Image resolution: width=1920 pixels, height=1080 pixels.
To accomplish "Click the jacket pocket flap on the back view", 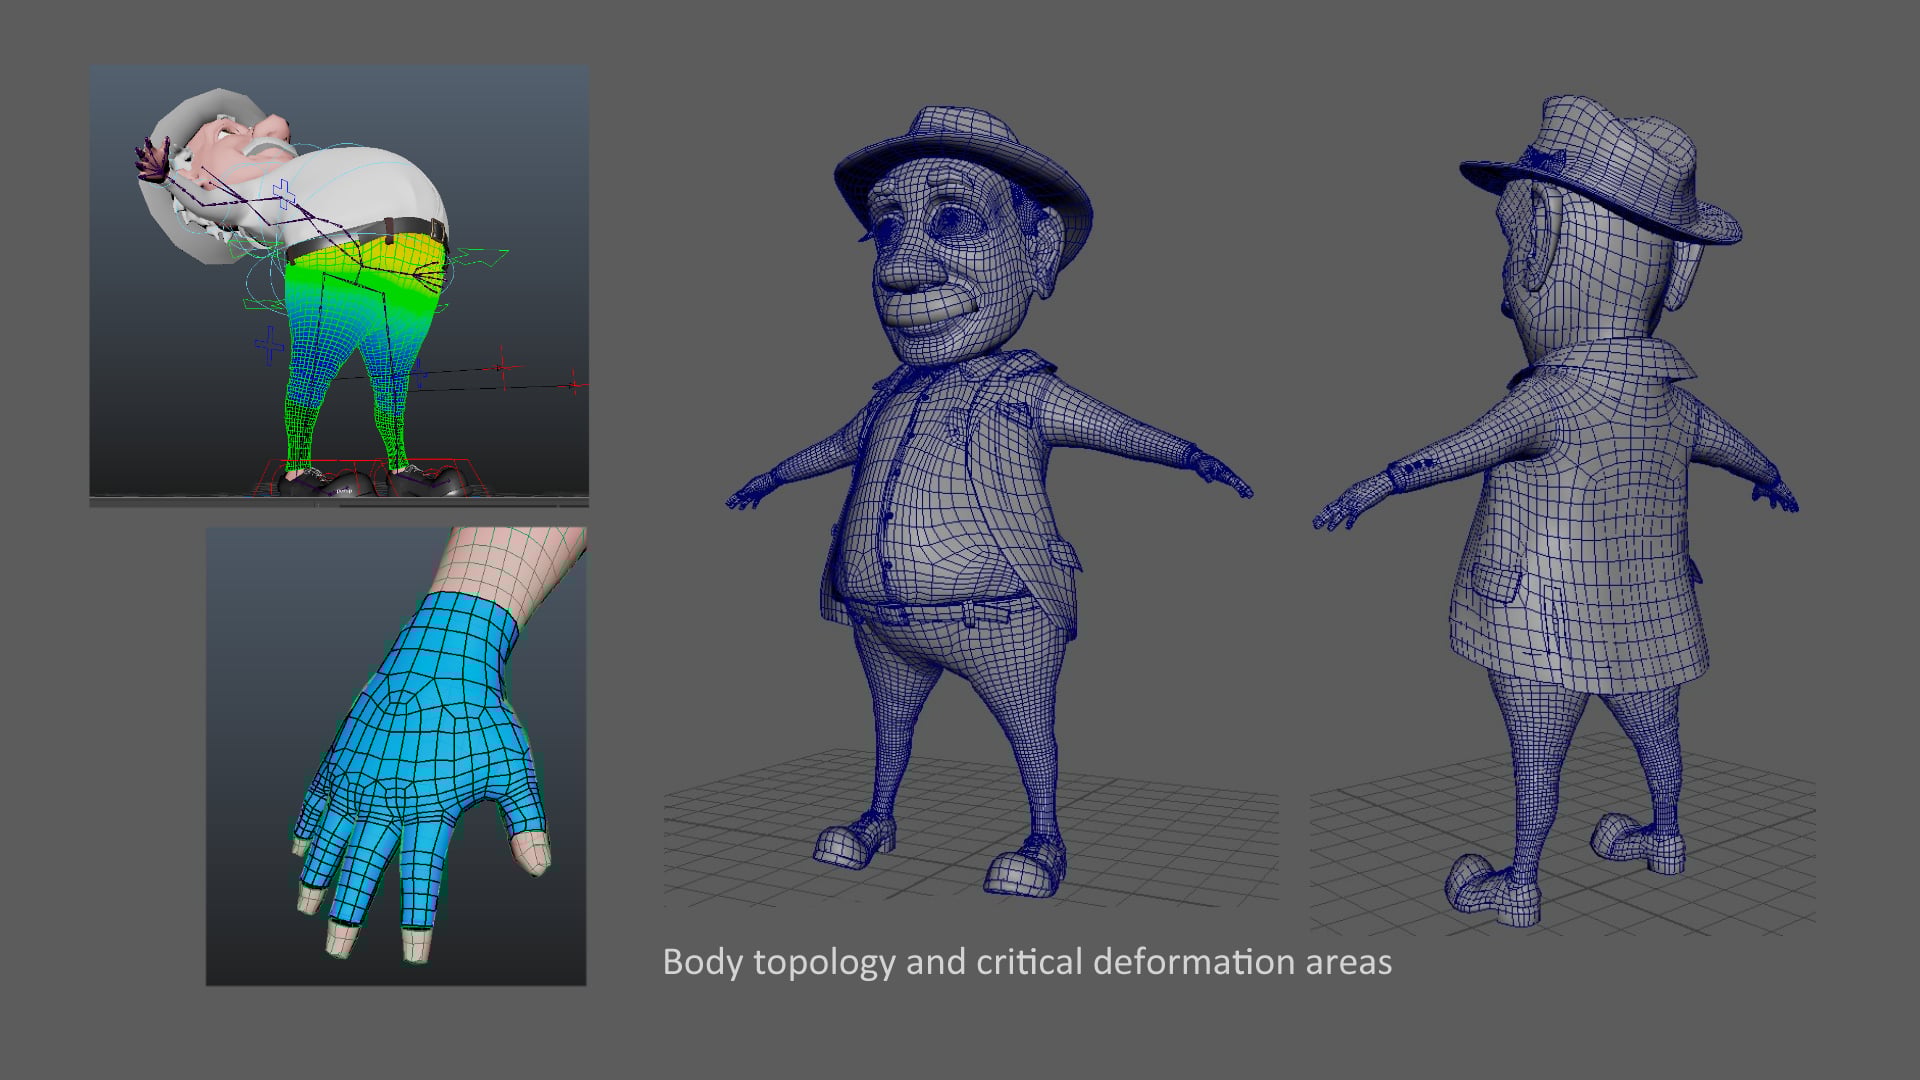I will [x=1496, y=583].
